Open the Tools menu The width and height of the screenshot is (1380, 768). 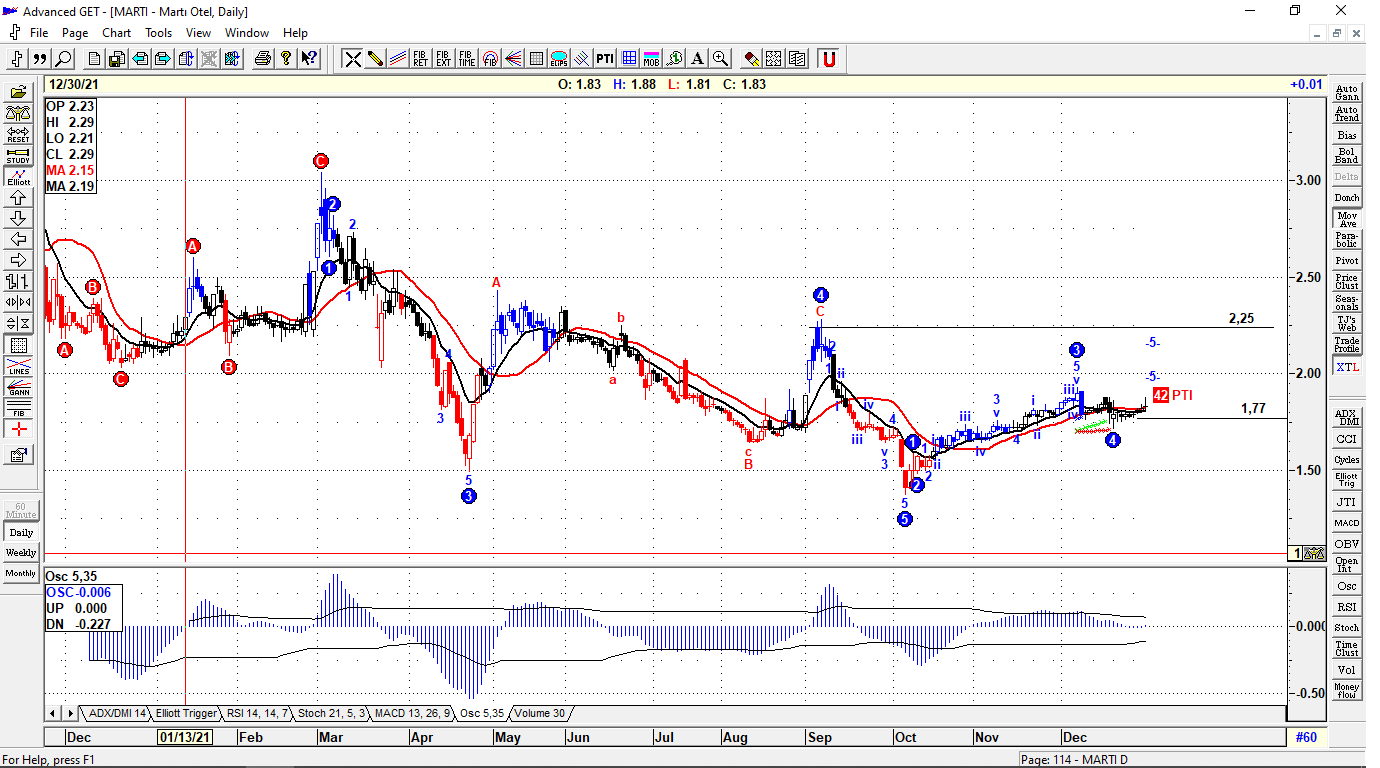point(158,33)
